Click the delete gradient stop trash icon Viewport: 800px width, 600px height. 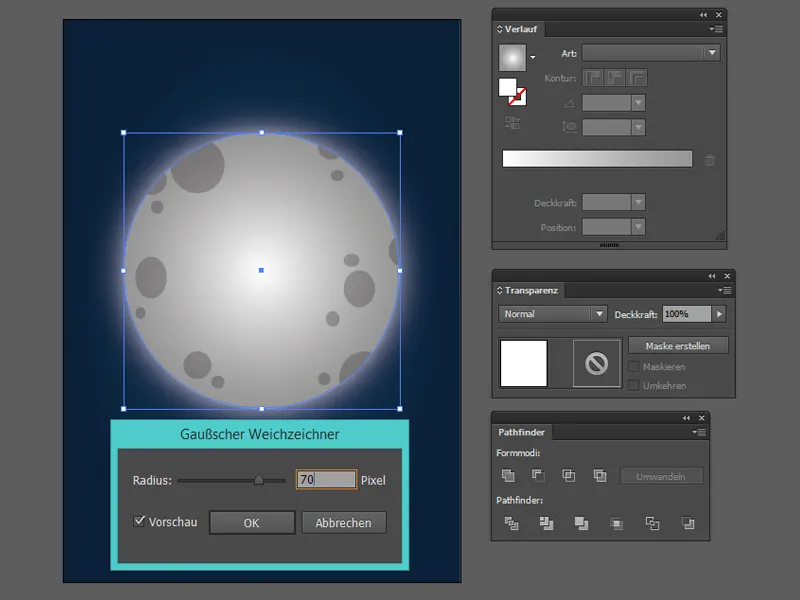click(710, 160)
